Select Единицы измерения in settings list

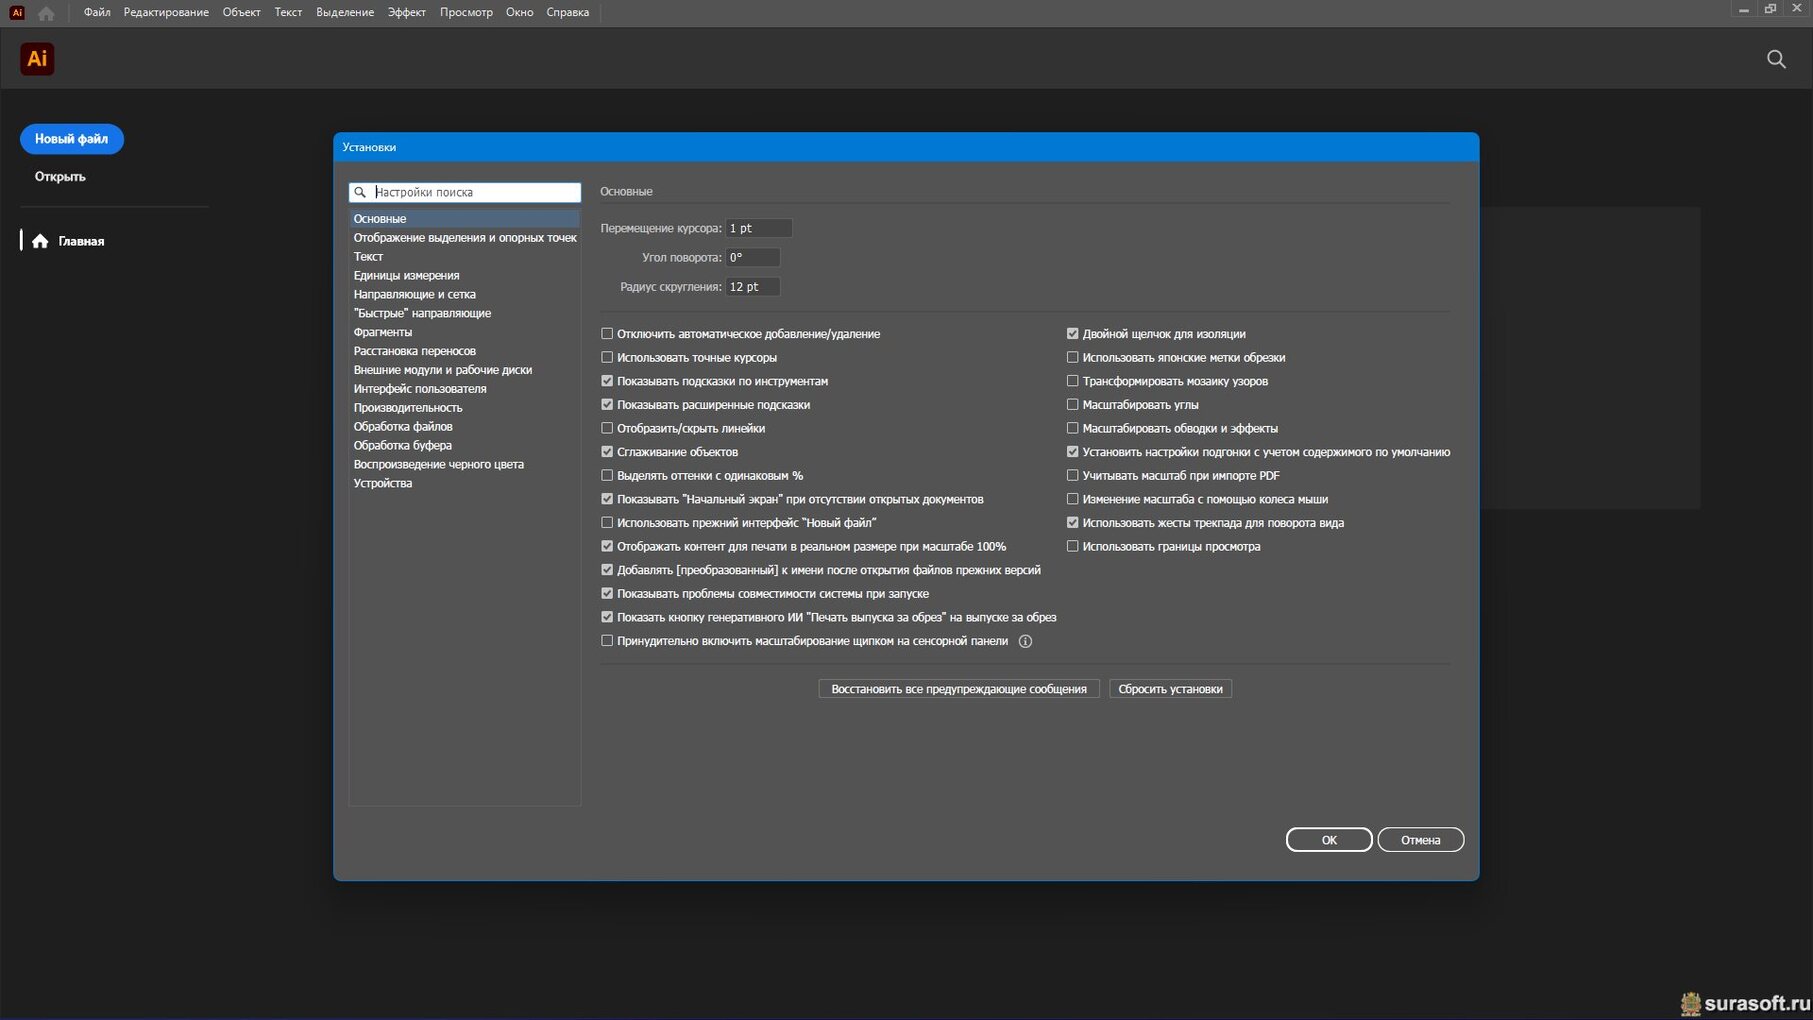(x=406, y=275)
